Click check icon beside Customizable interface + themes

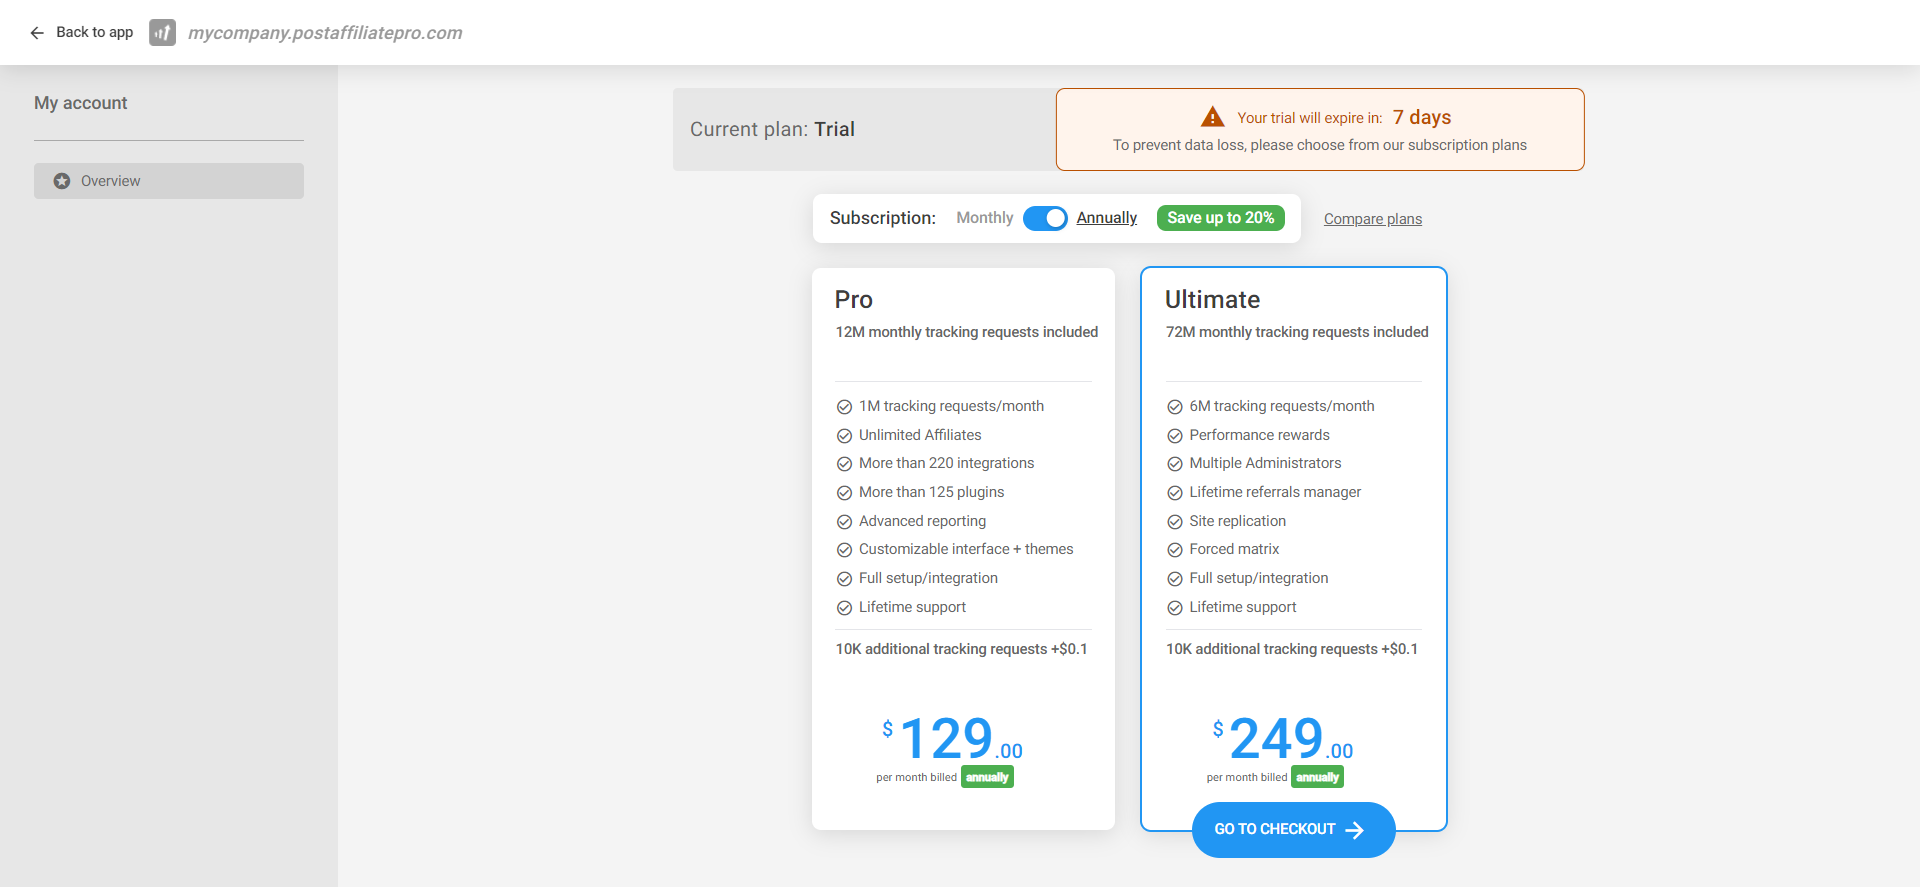[x=844, y=550]
